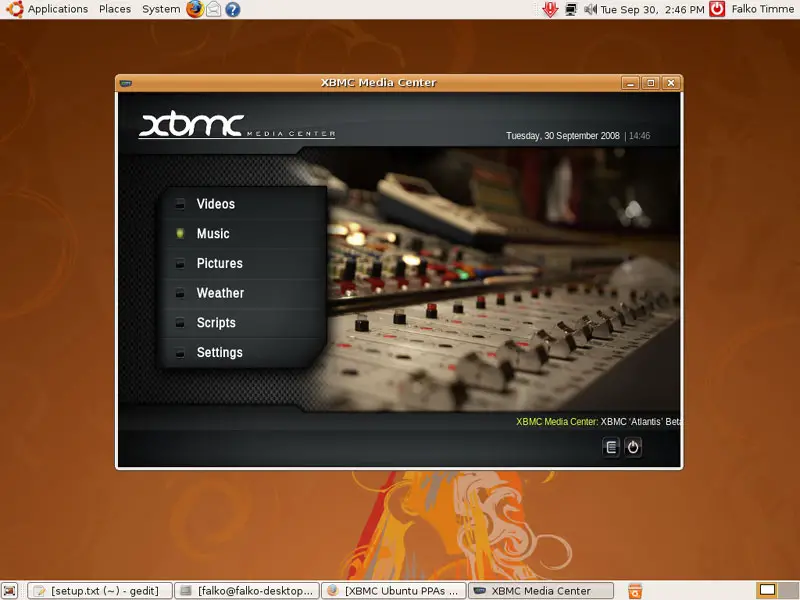Close the XBMC Media Center window
Viewport: 800px width, 600px height.
(x=671, y=83)
